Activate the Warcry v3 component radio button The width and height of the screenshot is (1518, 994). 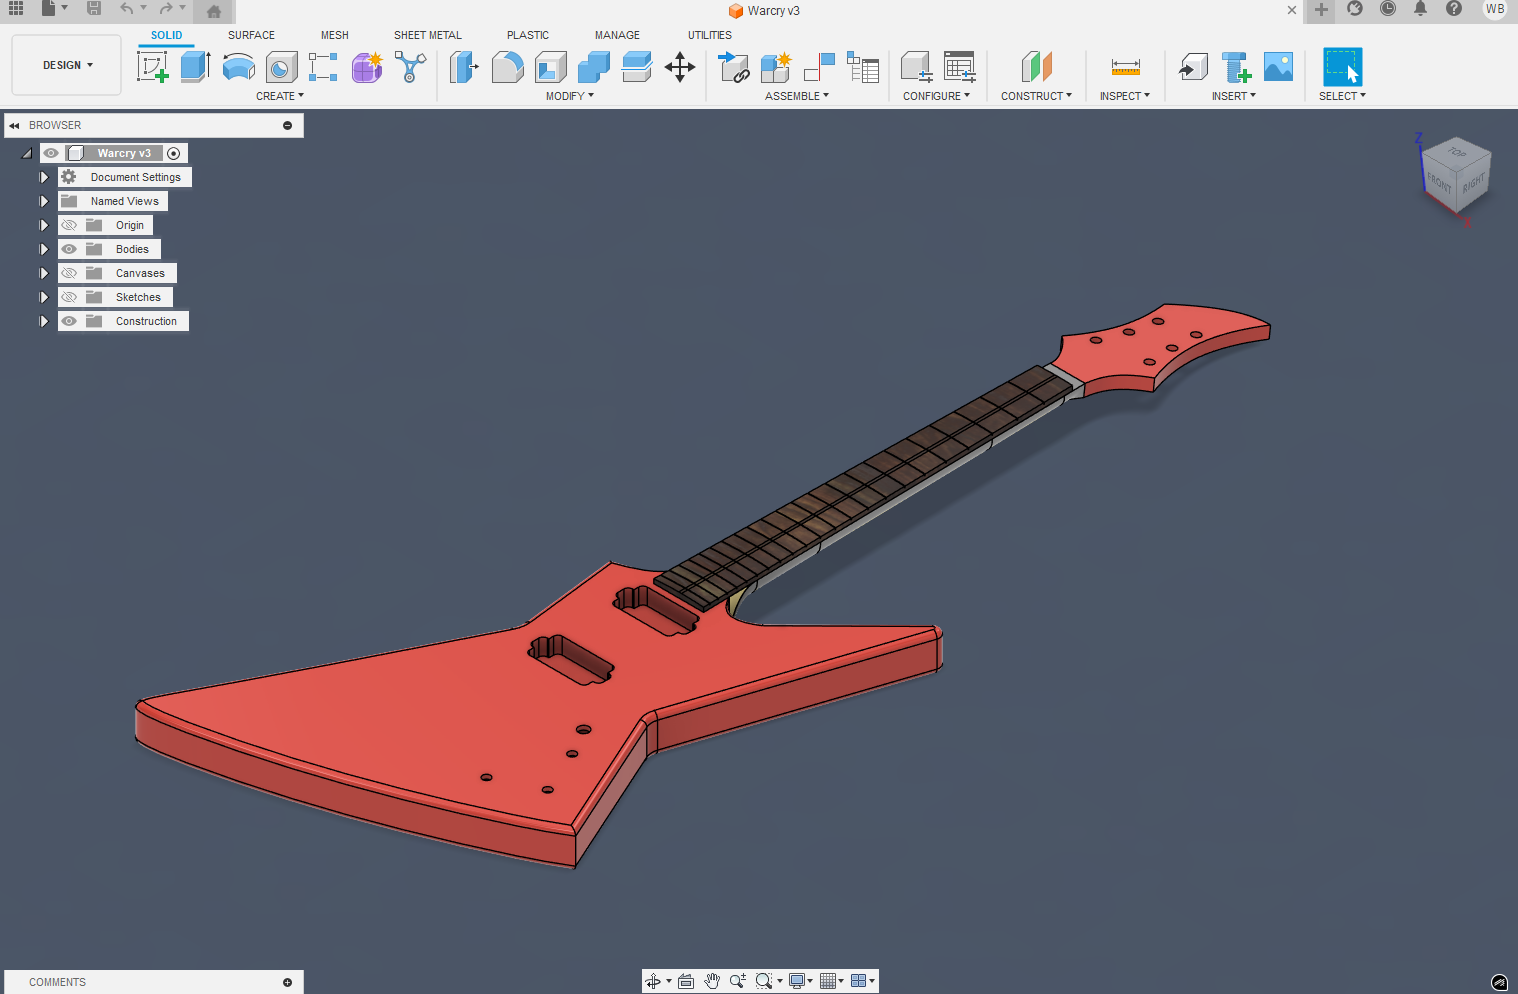(174, 153)
